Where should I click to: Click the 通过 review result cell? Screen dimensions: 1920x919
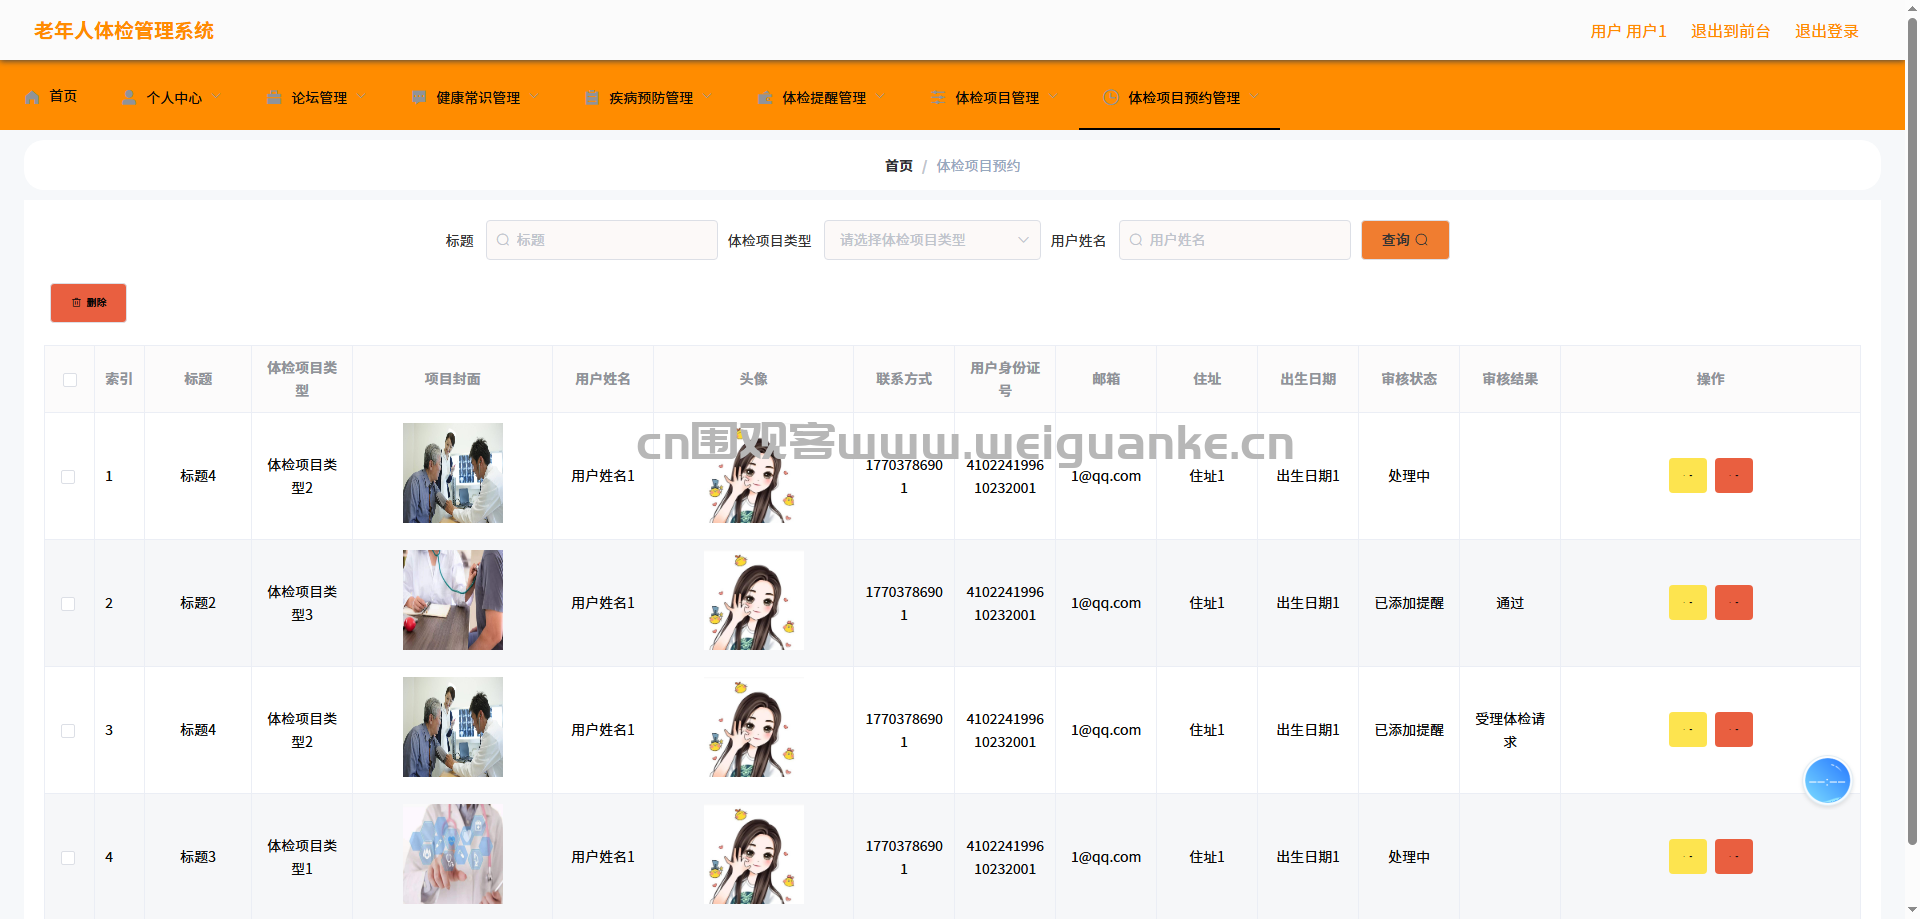coord(1510,603)
